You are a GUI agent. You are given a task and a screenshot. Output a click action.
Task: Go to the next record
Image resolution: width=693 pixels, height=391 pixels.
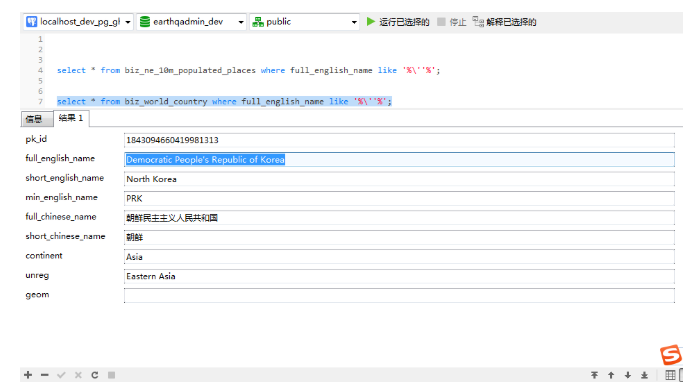(628, 375)
